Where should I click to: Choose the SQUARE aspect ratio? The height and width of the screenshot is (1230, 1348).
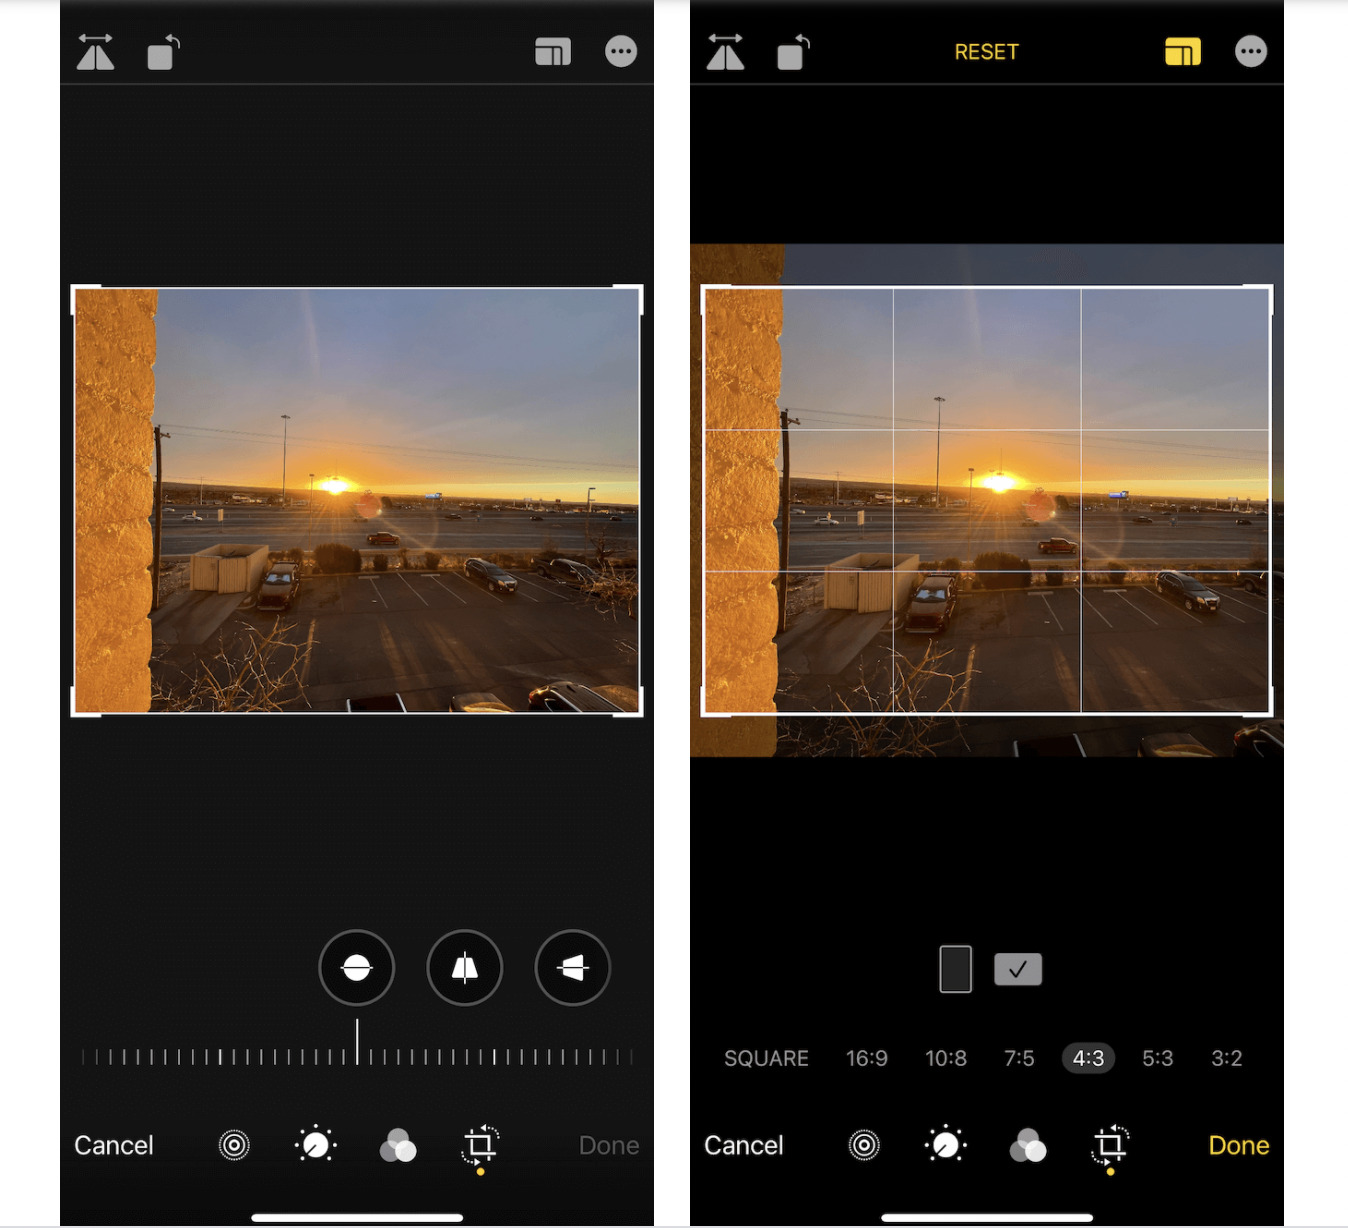click(x=766, y=1058)
